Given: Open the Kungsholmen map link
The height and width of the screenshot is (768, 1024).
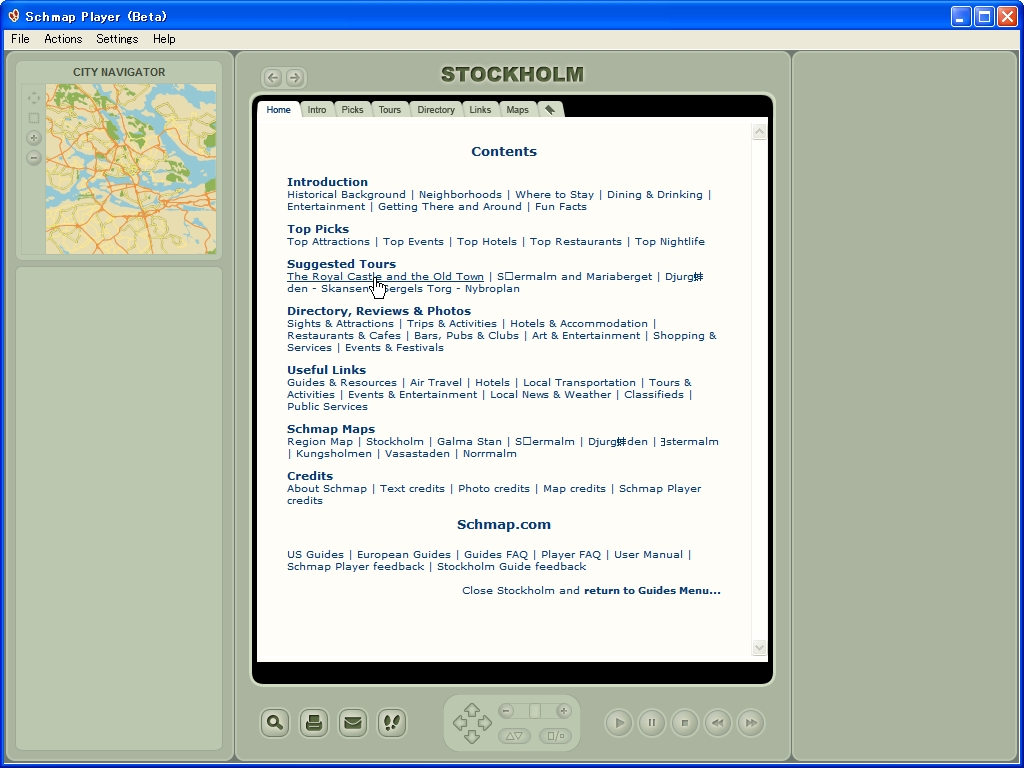Looking at the screenshot, I should coord(334,454).
